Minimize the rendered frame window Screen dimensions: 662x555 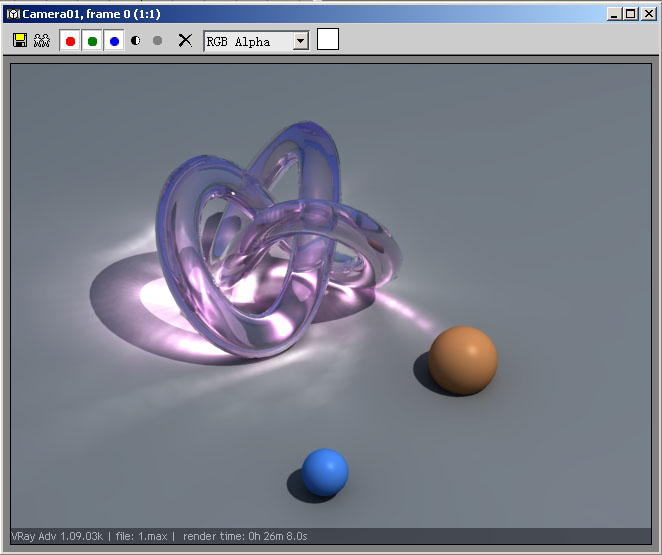(x=613, y=14)
